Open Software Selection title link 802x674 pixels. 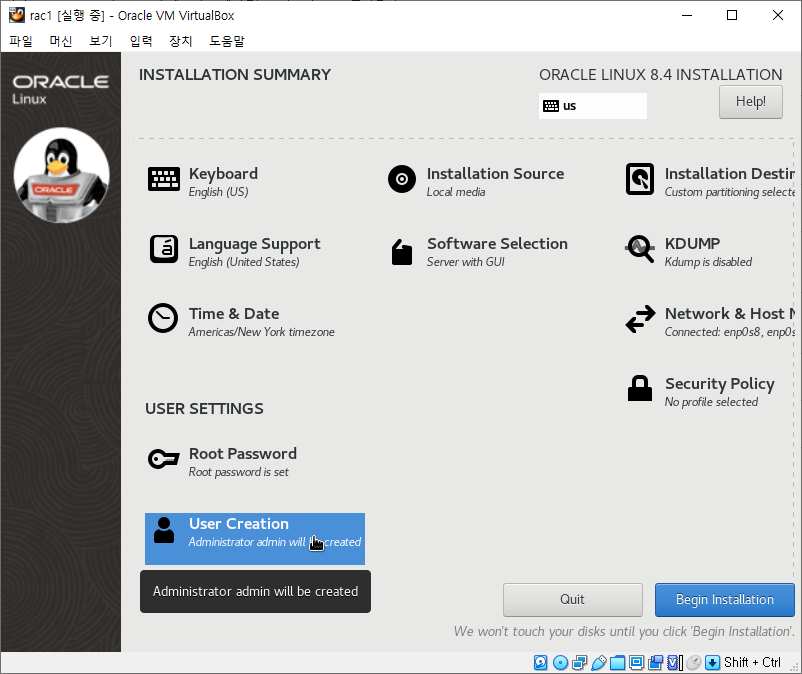point(497,244)
